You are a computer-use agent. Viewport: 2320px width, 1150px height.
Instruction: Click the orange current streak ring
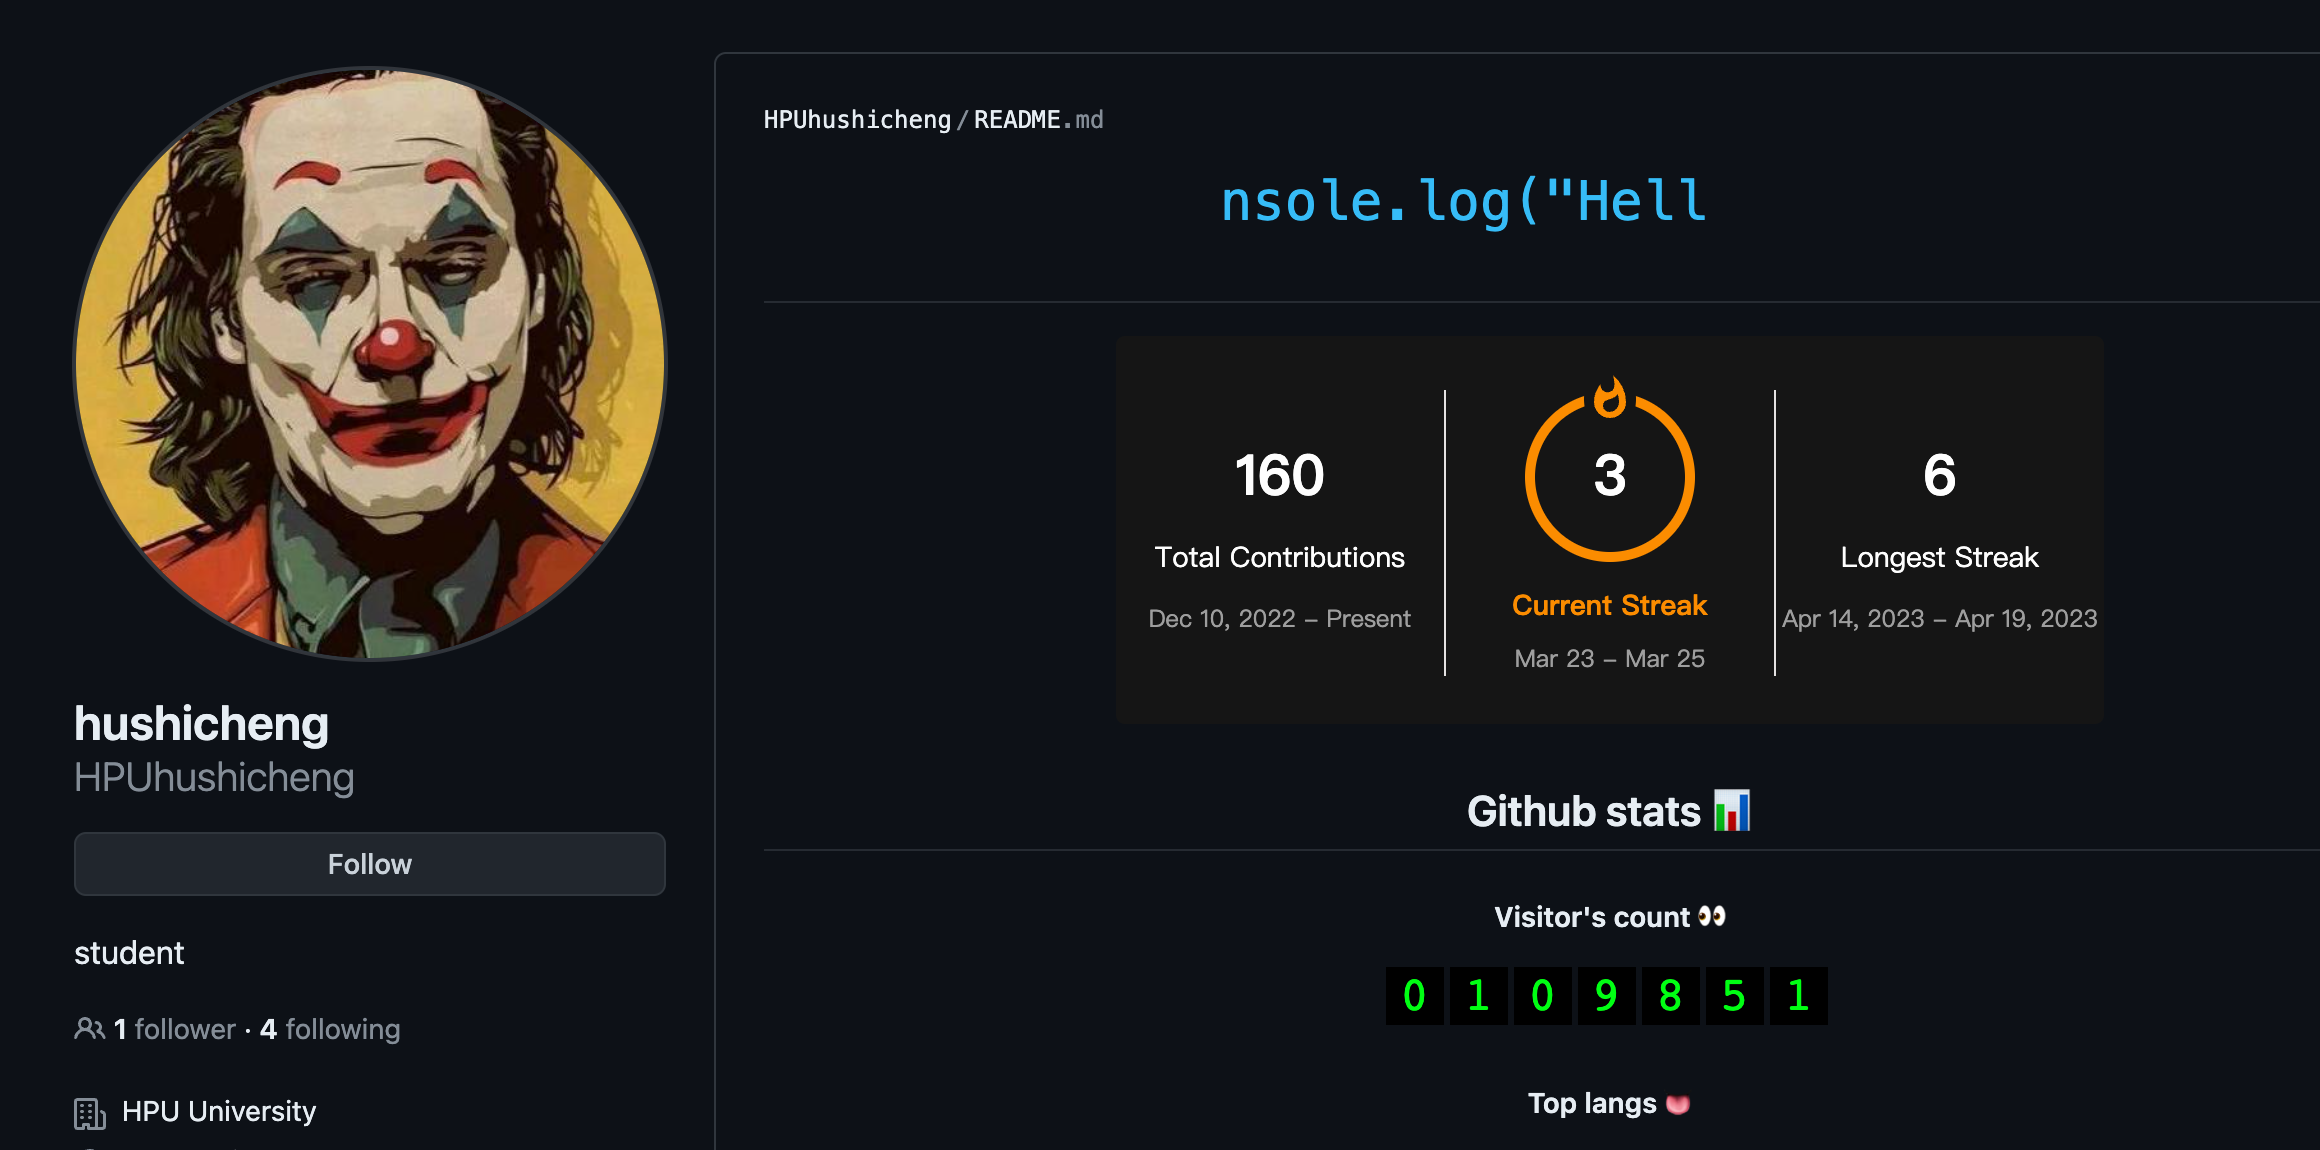[1609, 476]
